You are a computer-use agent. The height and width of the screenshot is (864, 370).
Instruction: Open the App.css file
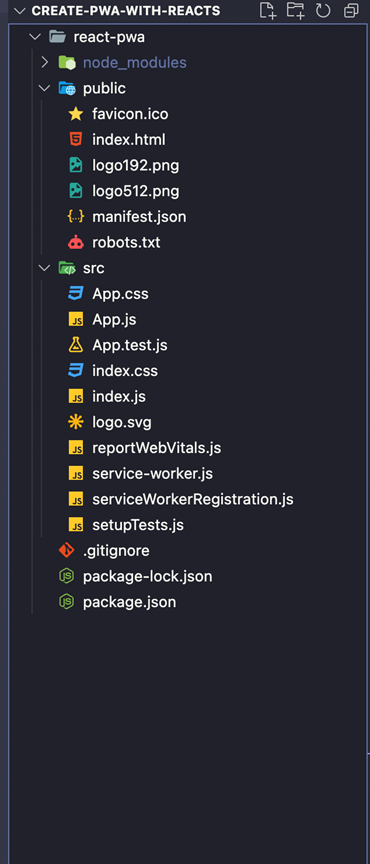[120, 294]
